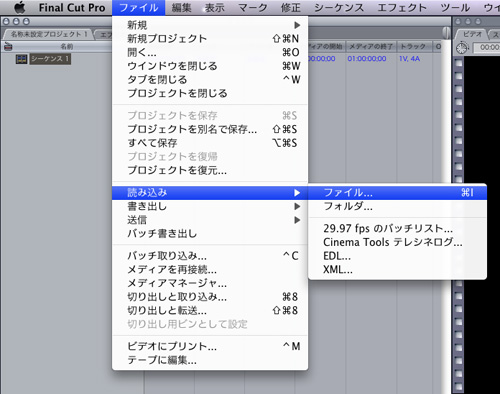
Task: Click the highlighted 読み込み menu item
Action: (210, 193)
